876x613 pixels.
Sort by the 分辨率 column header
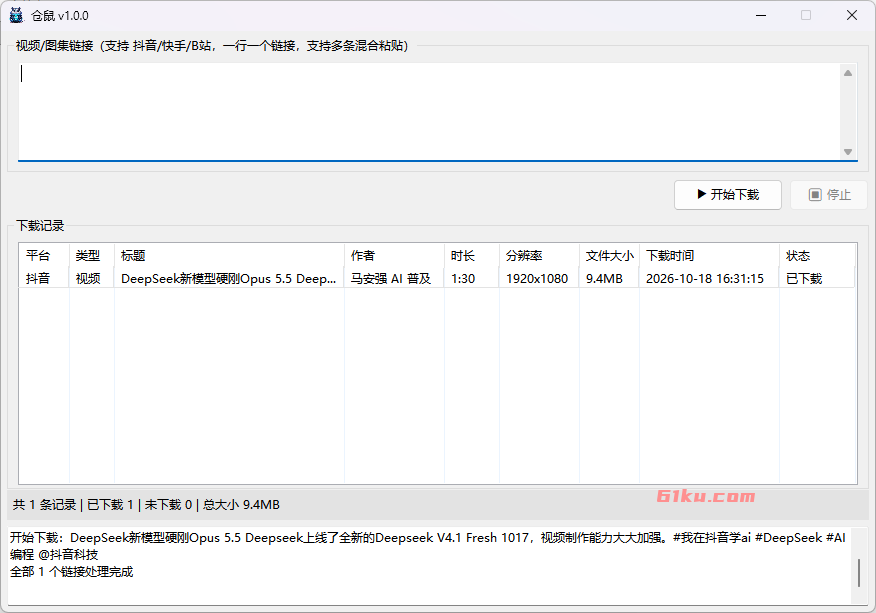coord(539,255)
